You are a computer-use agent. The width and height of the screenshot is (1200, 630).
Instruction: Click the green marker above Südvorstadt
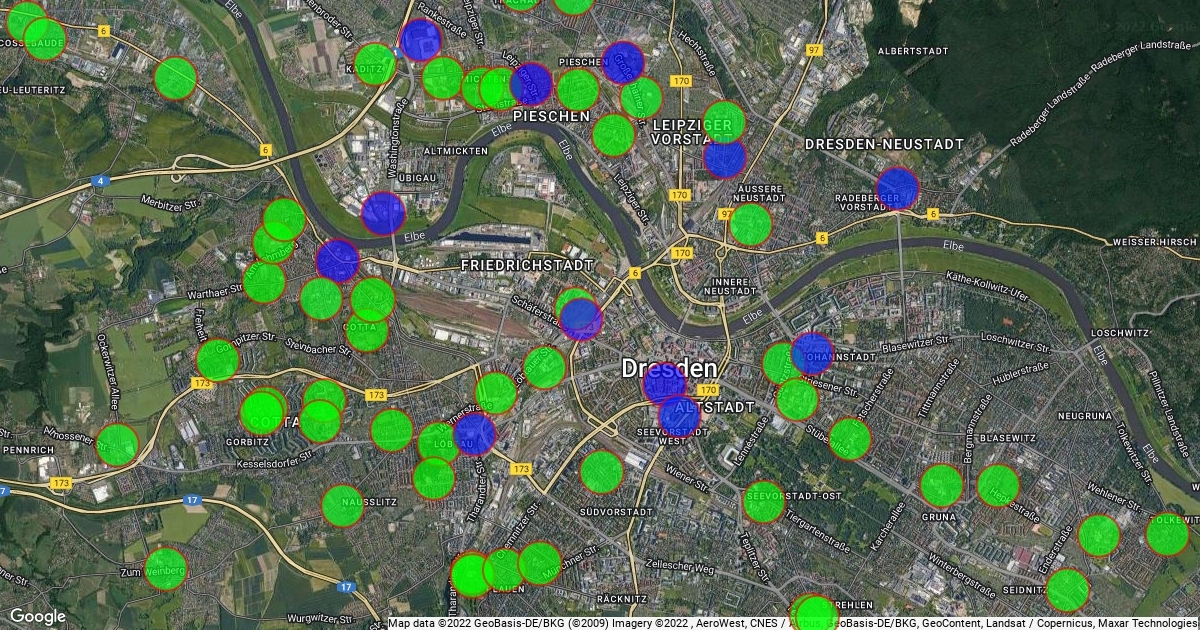tap(601, 472)
